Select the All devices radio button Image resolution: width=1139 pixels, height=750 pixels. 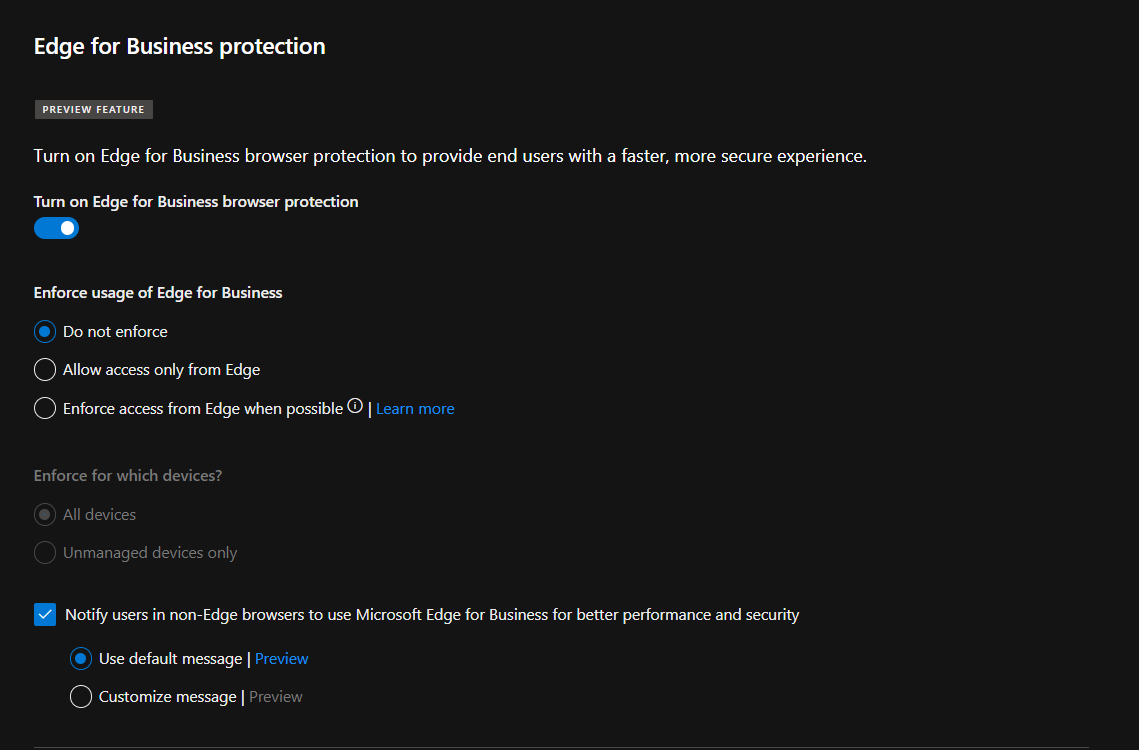(45, 515)
